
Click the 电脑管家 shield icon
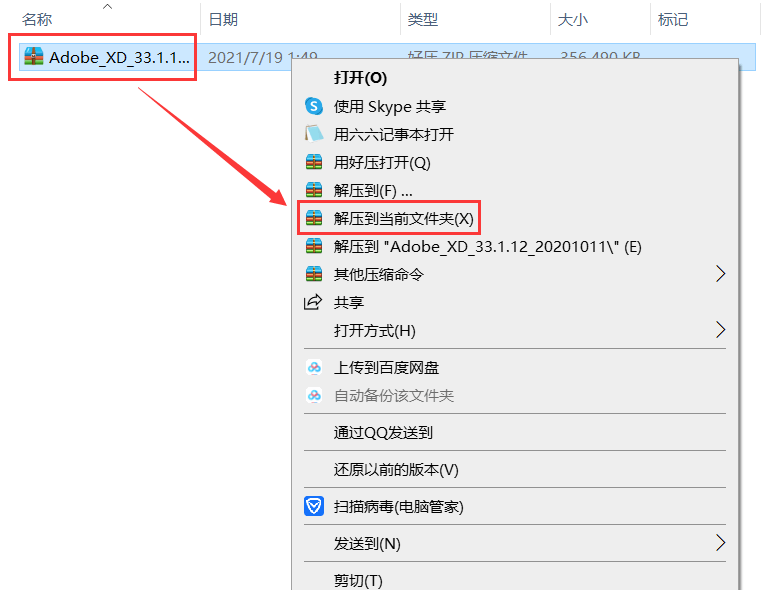click(313, 506)
